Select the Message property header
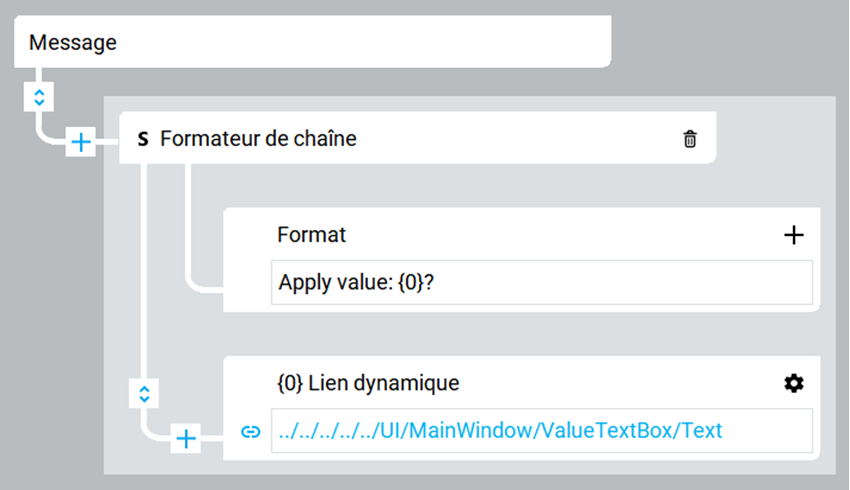The width and height of the screenshot is (850, 490). tap(73, 43)
